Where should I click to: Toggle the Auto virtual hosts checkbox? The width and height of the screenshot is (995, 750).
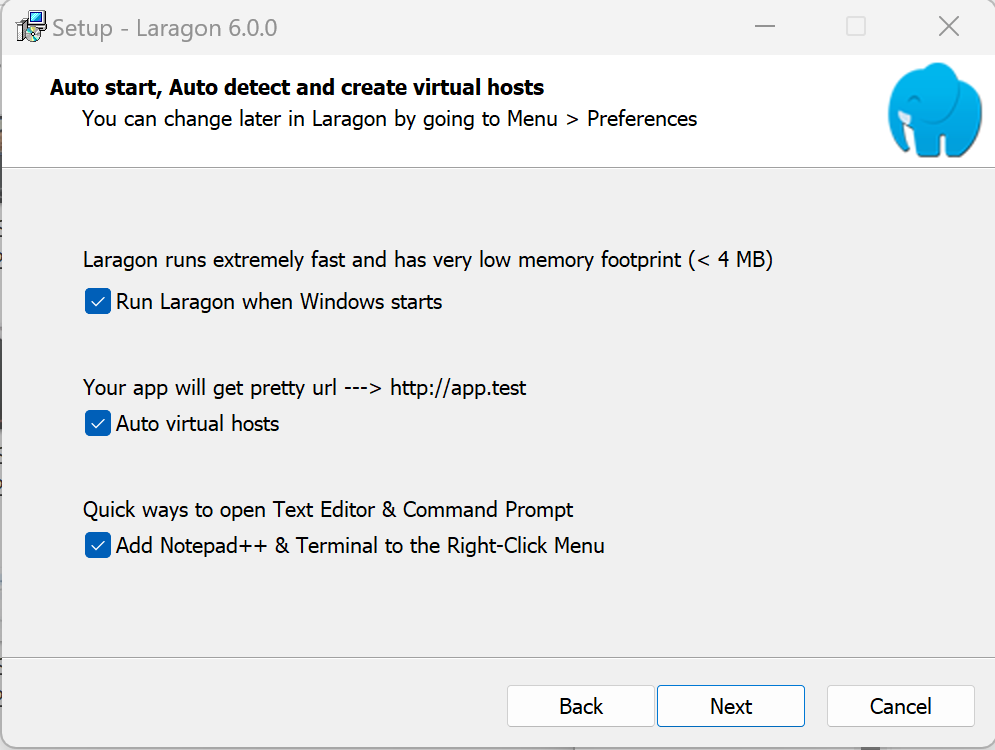98,423
